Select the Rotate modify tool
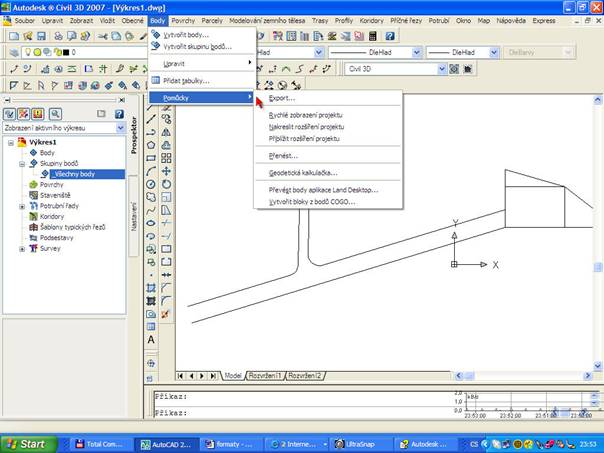604x453 pixels. [166, 185]
